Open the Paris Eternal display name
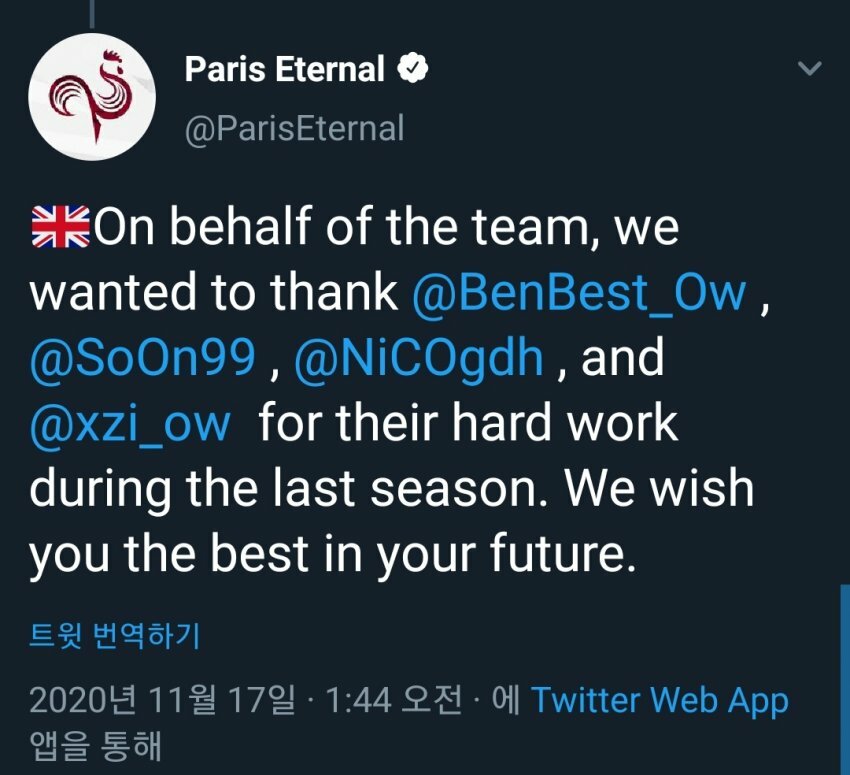850x775 pixels. click(x=285, y=69)
